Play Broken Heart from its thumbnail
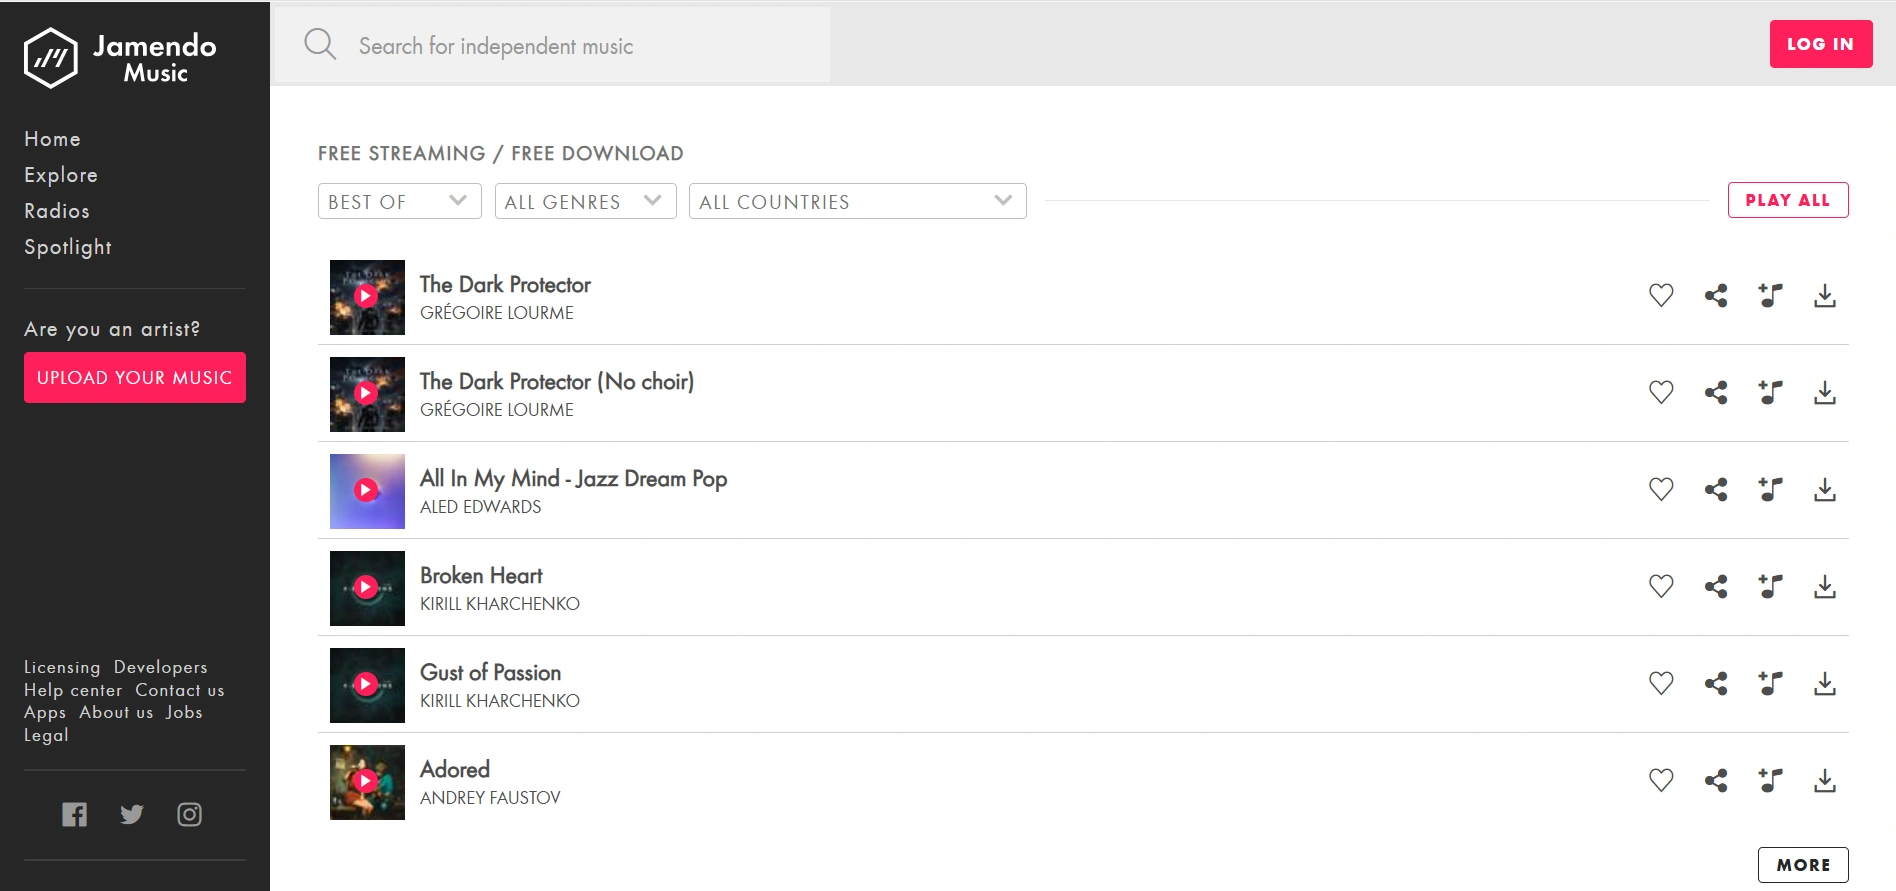1896x891 pixels. click(367, 588)
